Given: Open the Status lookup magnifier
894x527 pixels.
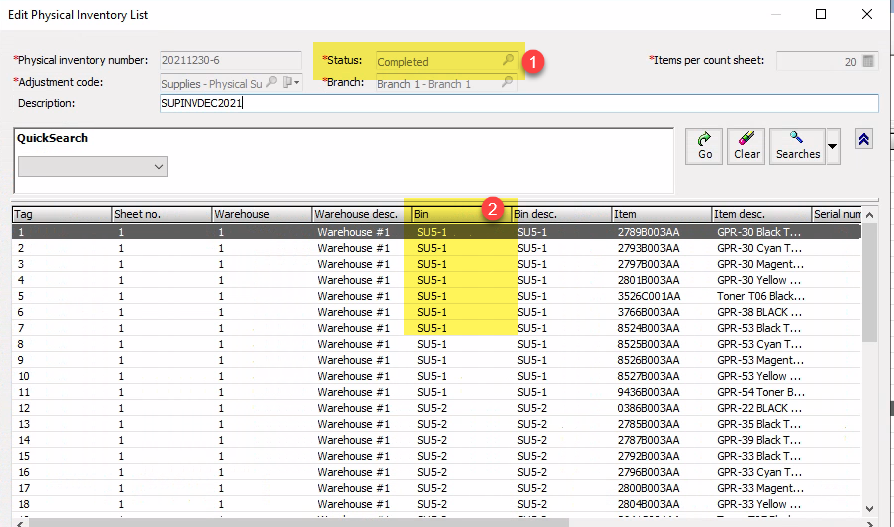Looking at the screenshot, I should coord(508,60).
